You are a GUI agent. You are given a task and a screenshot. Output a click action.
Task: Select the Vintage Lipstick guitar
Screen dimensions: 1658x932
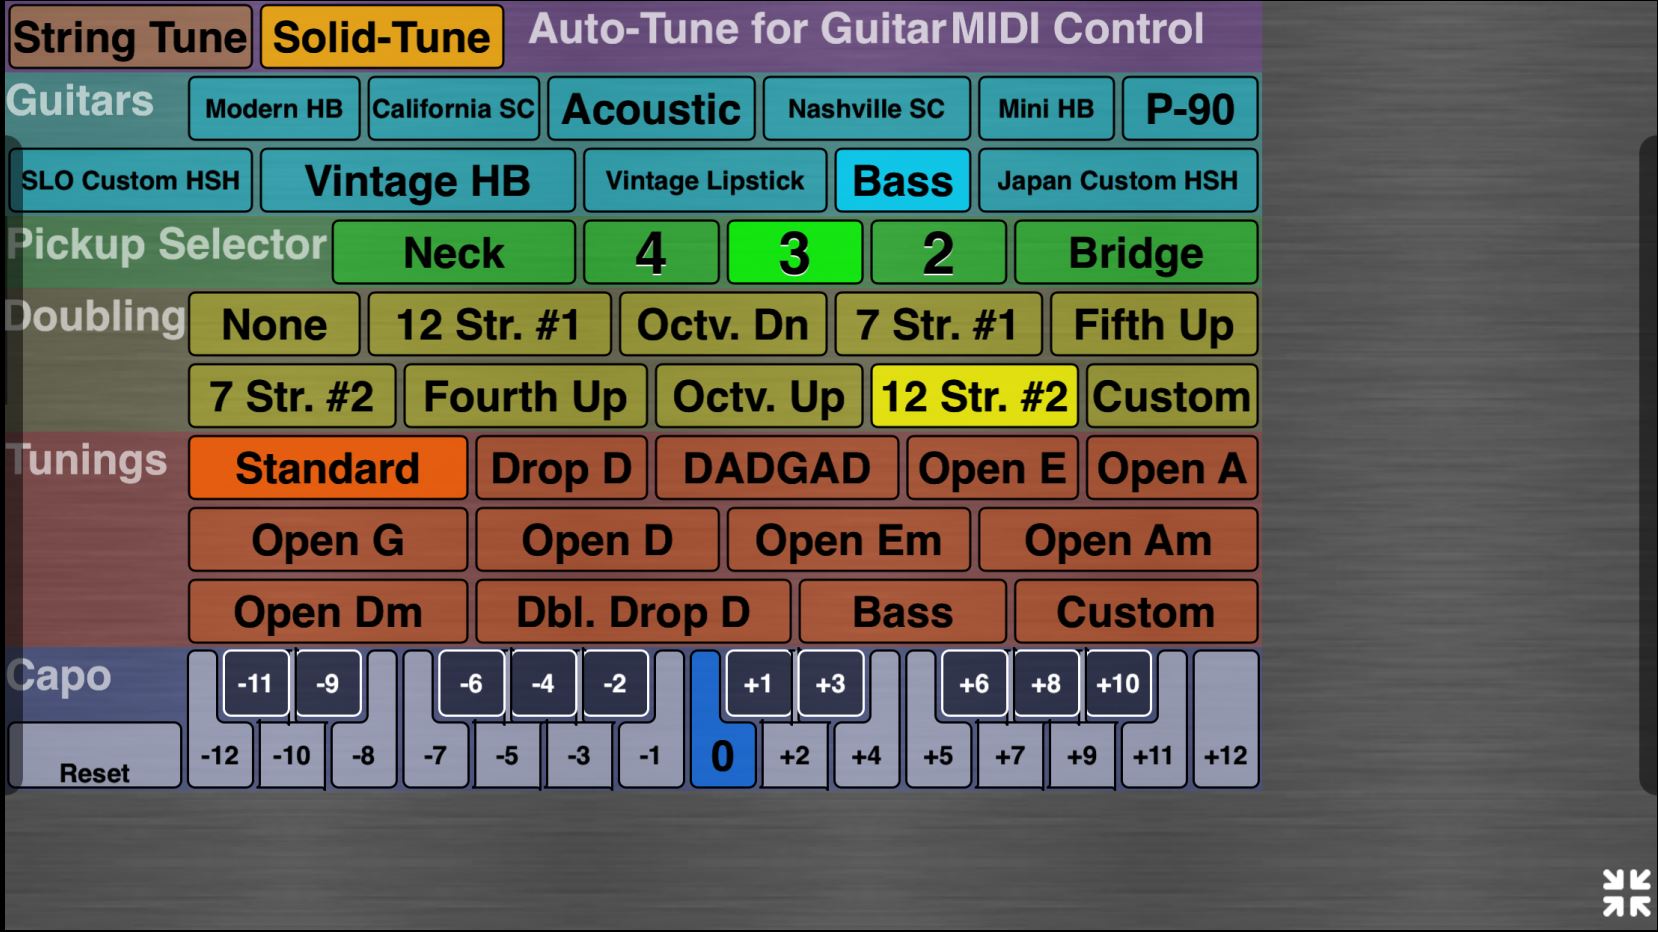pyautogui.click(x=705, y=180)
